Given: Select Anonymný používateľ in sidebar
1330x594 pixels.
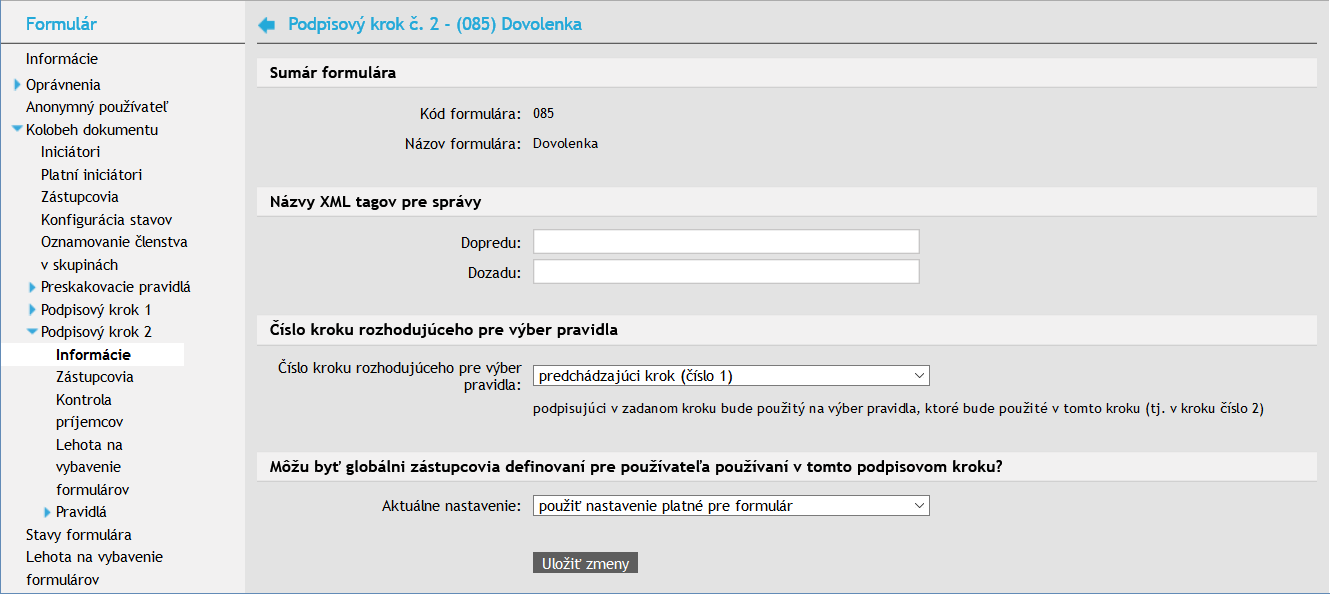Looking at the screenshot, I should (96, 107).
